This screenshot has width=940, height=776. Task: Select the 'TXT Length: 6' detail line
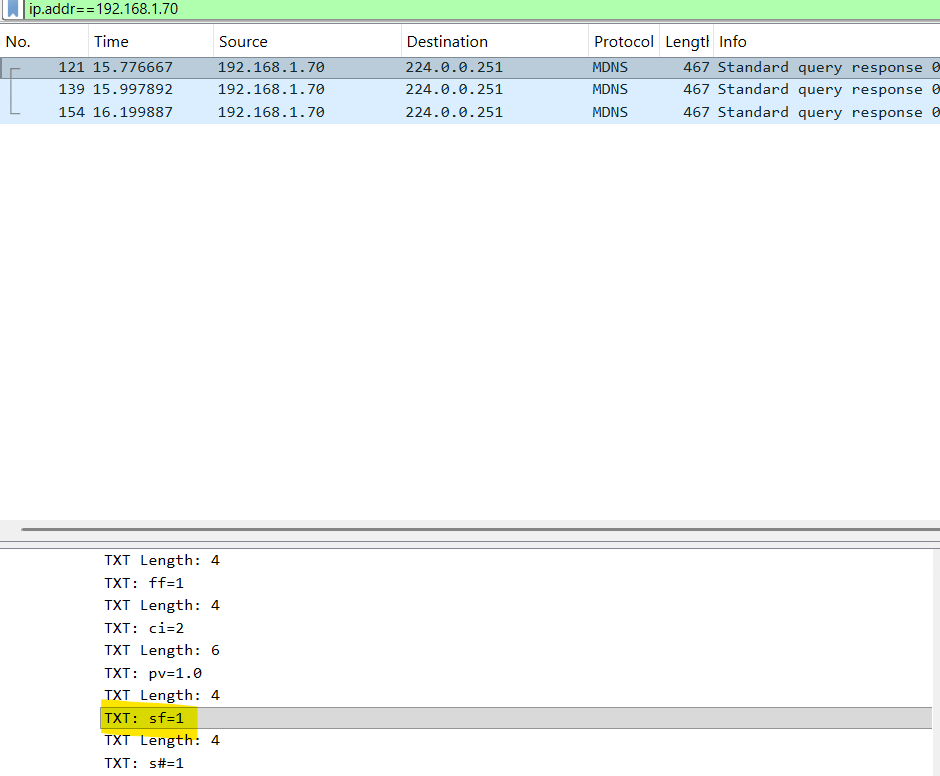162,650
